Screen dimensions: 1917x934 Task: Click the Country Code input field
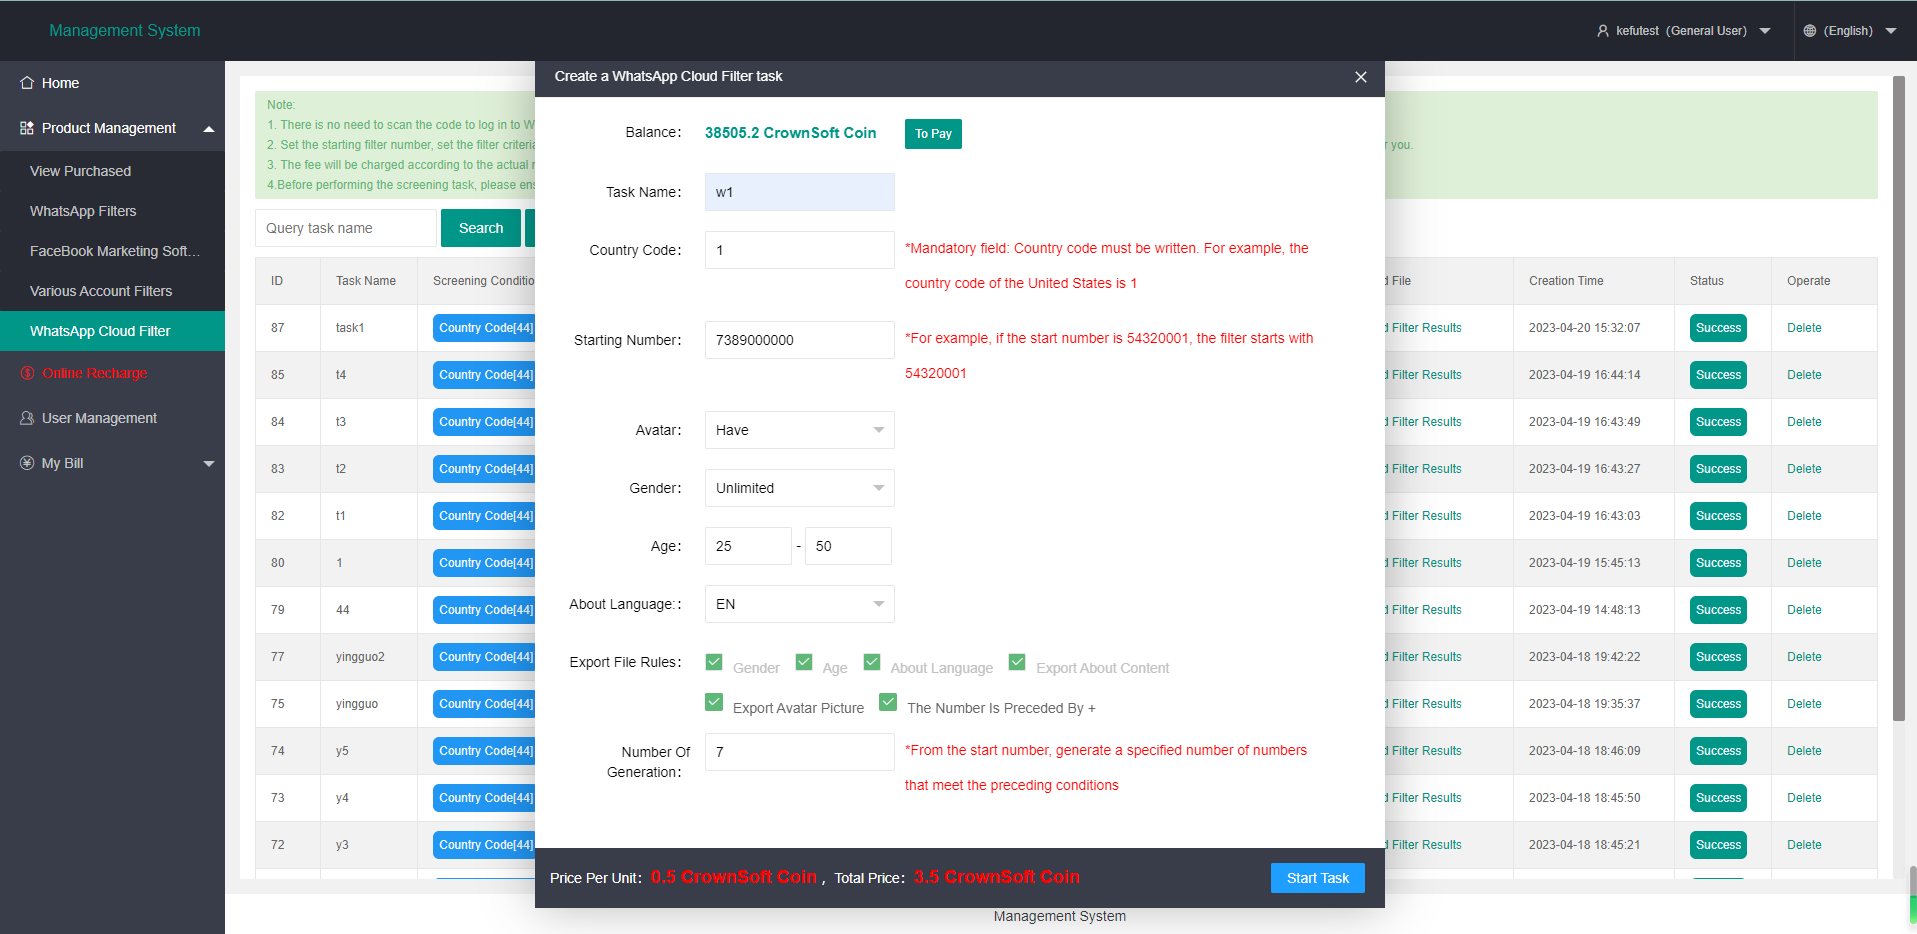pos(800,250)
